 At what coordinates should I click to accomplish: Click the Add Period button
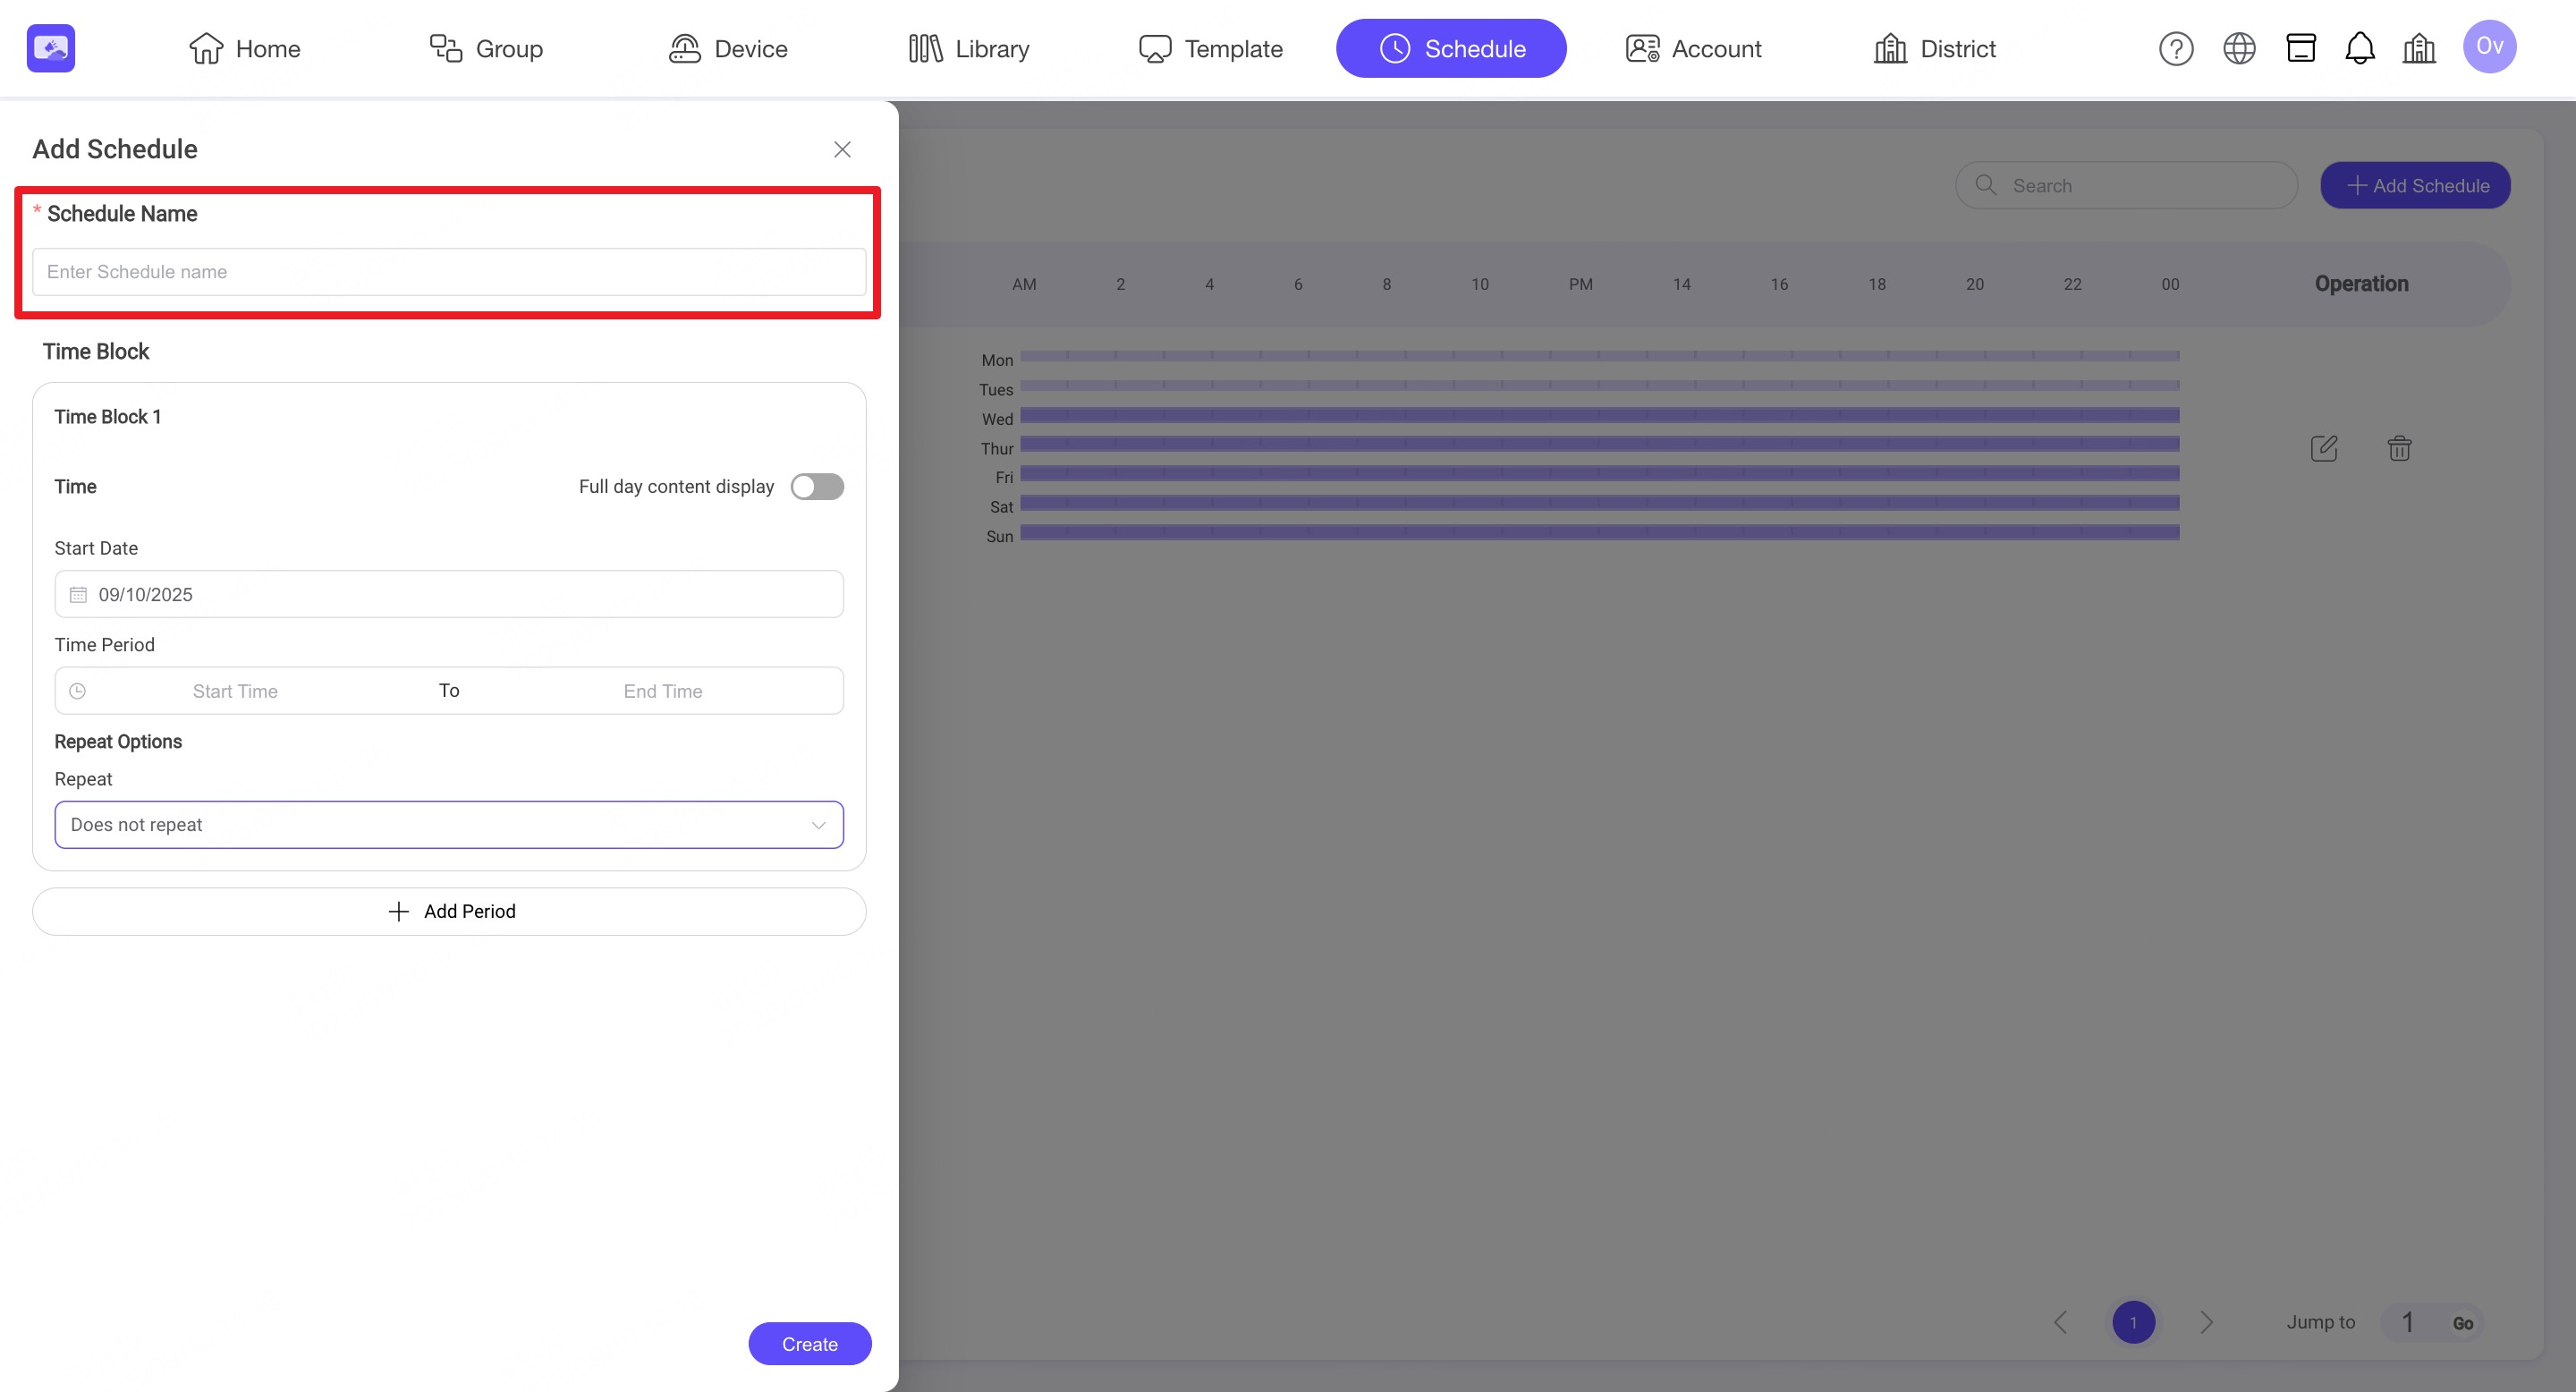pyautogui.click(x=449, y=911)
